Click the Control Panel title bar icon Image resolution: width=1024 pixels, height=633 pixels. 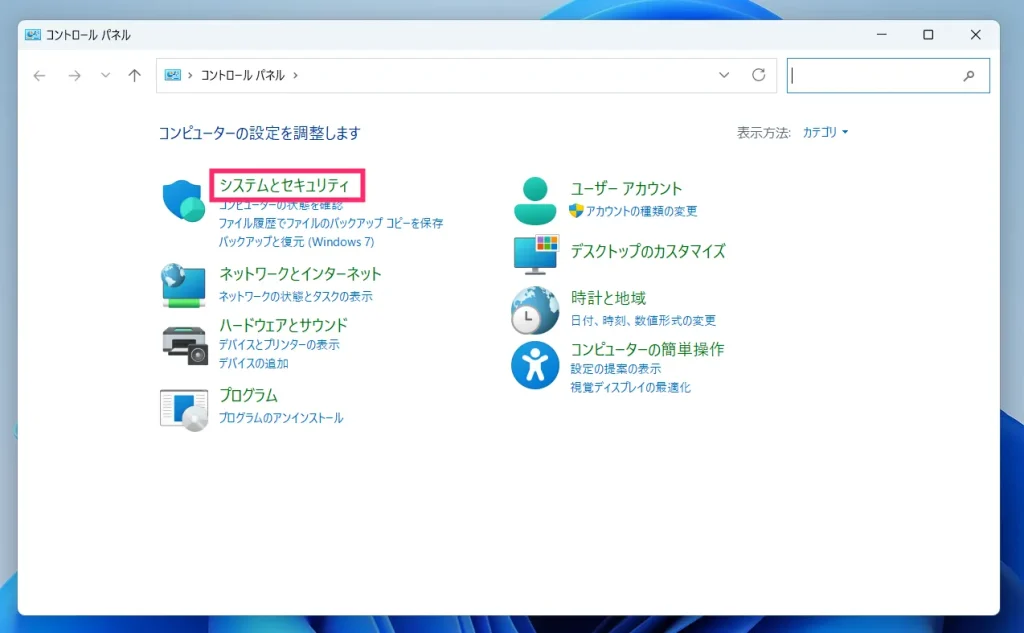(x=33, y=35)
